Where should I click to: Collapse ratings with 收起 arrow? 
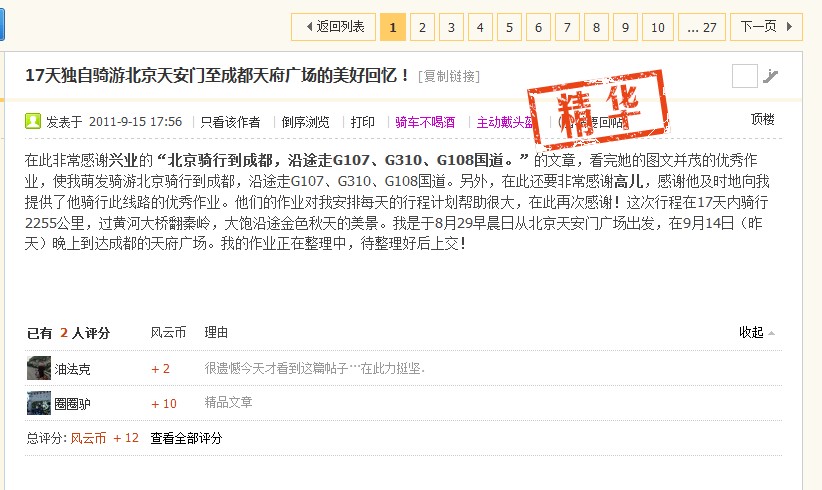[757, 332]
